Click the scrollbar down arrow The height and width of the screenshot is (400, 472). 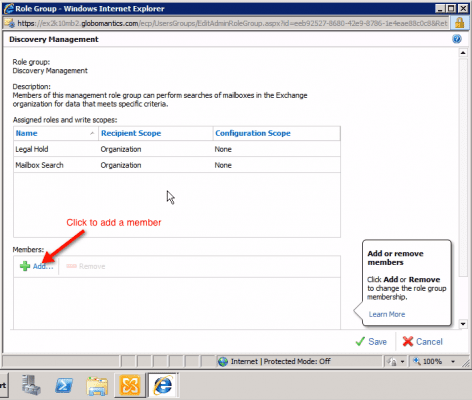(463, 324)
